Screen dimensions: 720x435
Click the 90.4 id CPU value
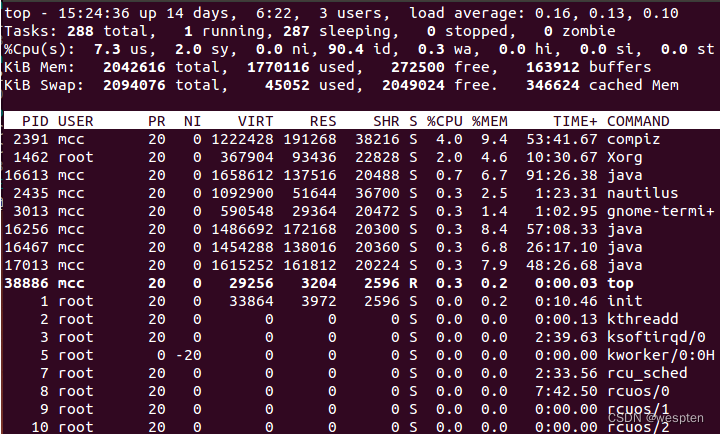point(359,49)
